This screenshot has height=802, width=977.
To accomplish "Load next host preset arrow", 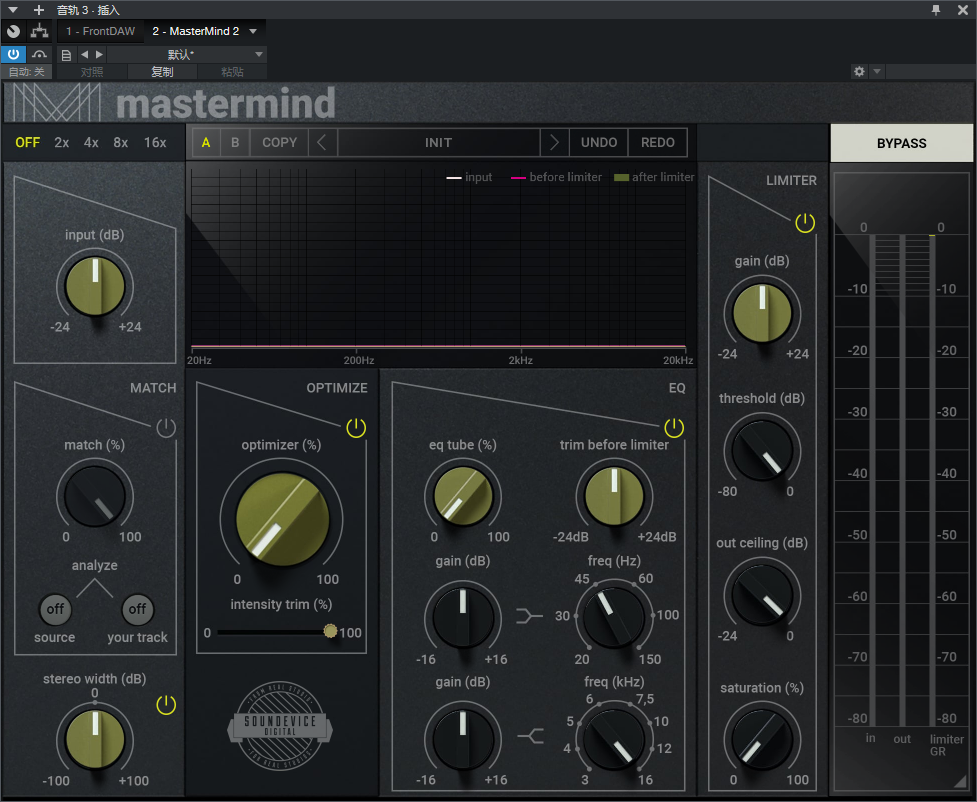I will click(x=99, y=54).
